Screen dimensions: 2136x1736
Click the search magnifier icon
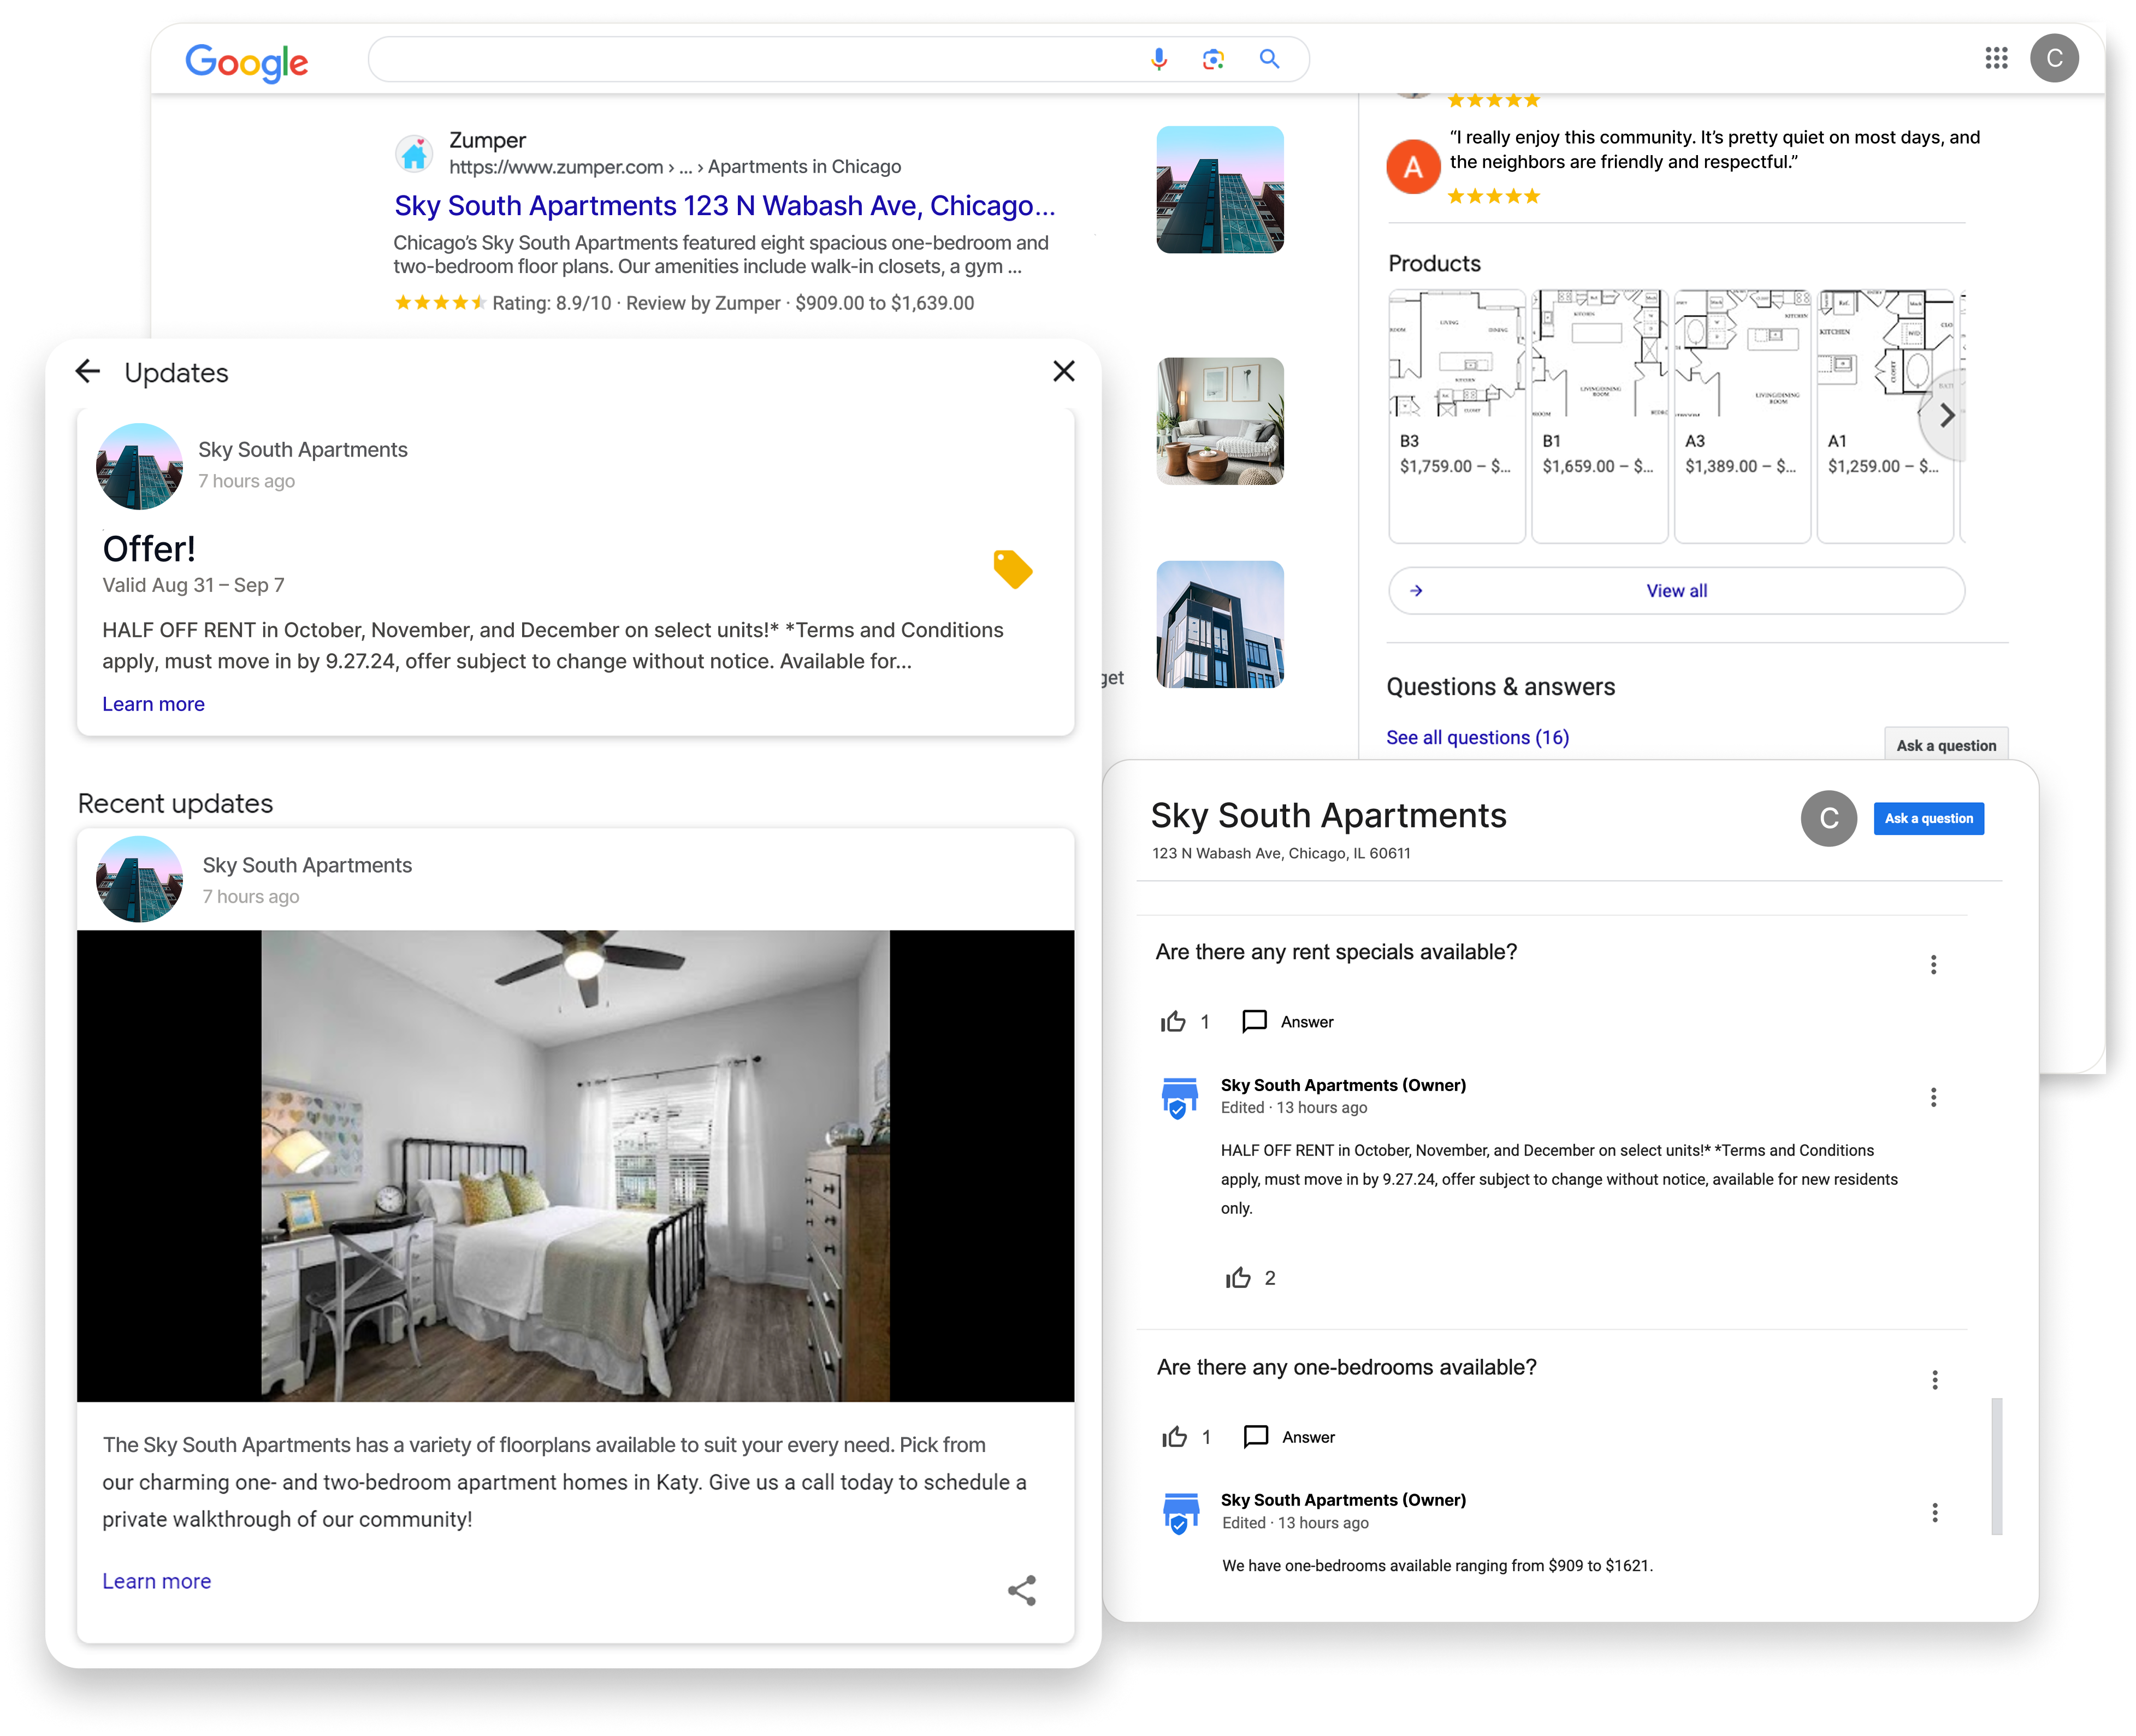point(1269,59)
